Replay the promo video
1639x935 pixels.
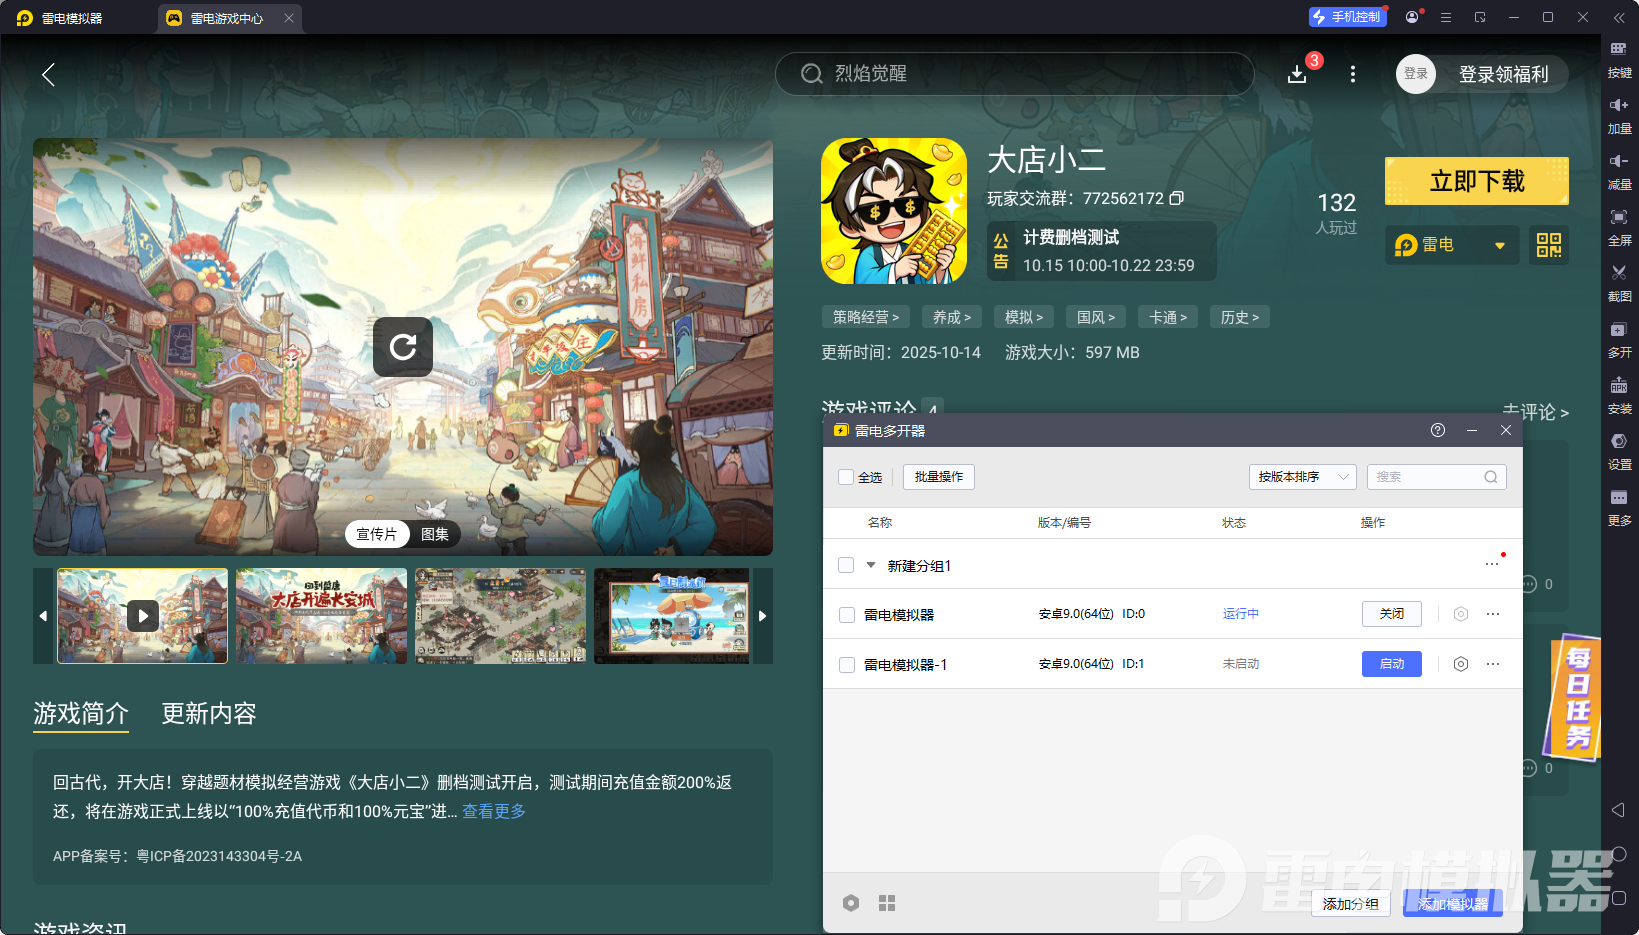[x=403, y=347]
